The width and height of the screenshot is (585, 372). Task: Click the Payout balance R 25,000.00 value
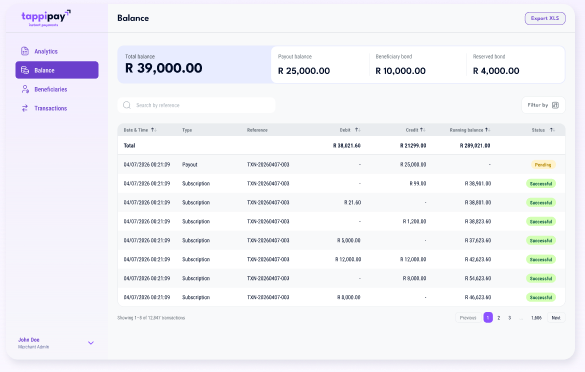click(x=304, y=71)
